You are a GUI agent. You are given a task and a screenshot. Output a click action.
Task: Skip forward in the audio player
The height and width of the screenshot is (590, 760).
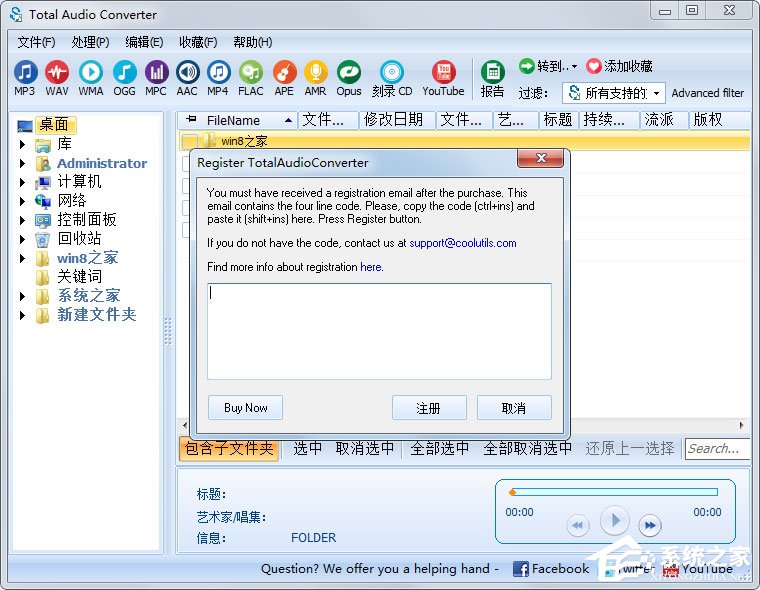(650, 525)
